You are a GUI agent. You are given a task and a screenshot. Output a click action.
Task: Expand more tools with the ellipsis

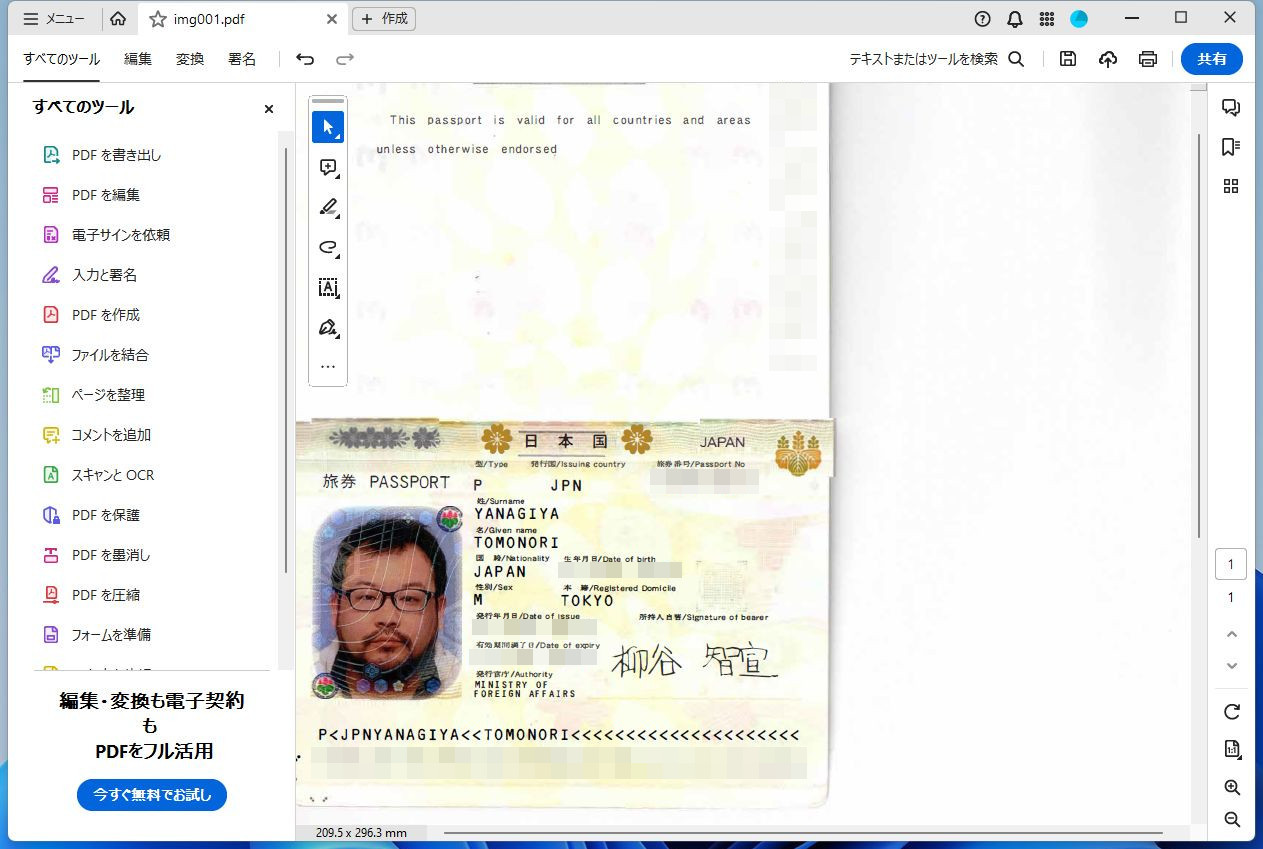328,367
